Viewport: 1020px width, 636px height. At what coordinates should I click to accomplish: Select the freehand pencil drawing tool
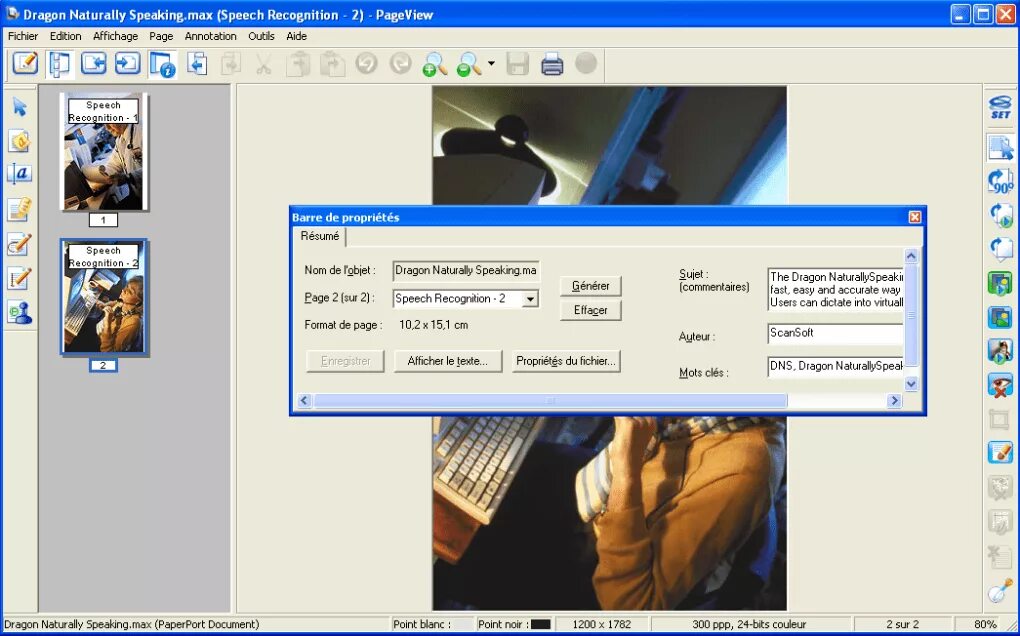(x=20, y=244)
